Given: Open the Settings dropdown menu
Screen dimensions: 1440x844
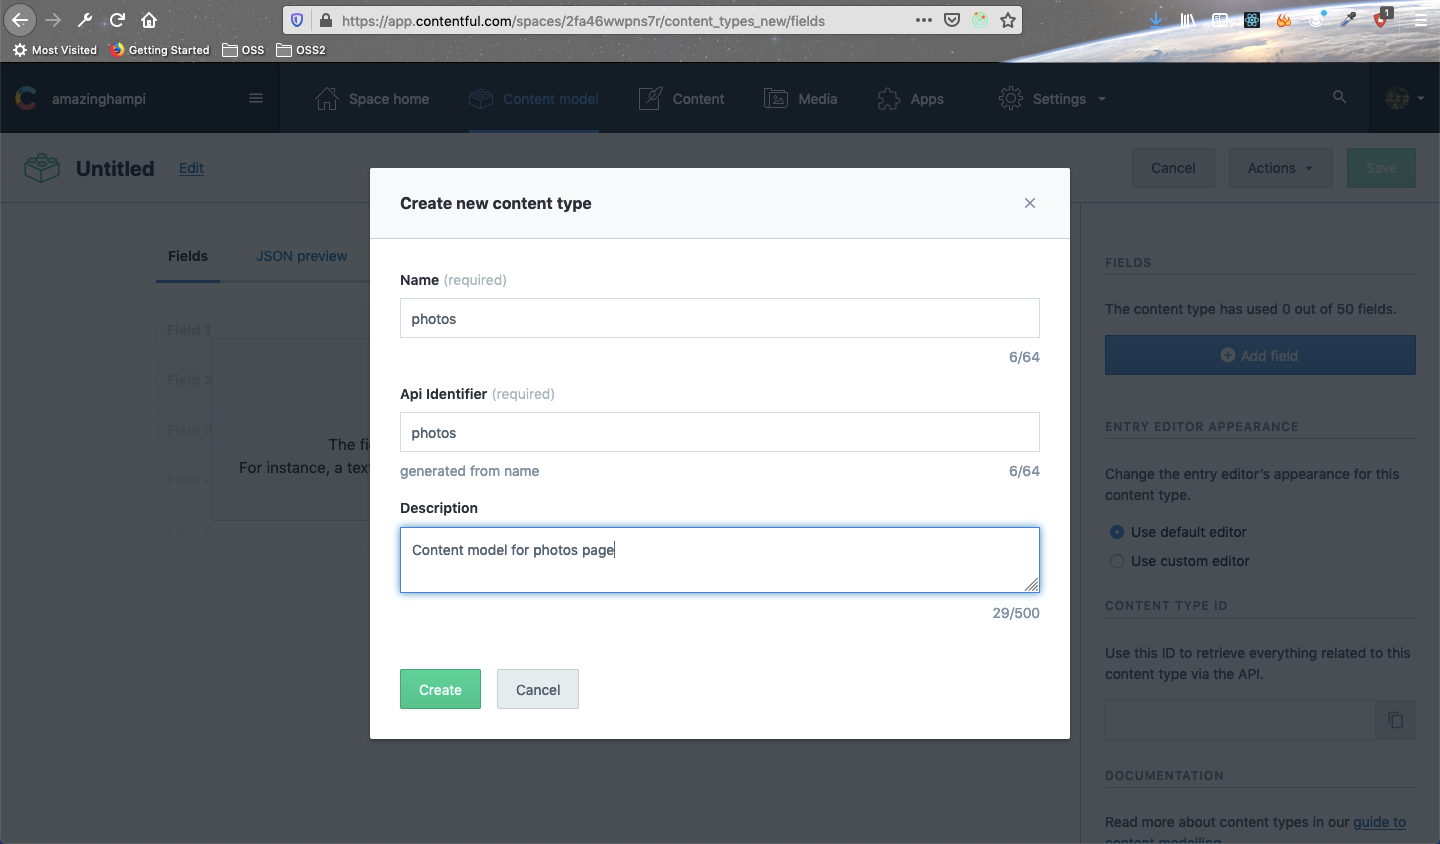Looking at the screenshot, I should pyautogui.click(x=1053, y=98).
